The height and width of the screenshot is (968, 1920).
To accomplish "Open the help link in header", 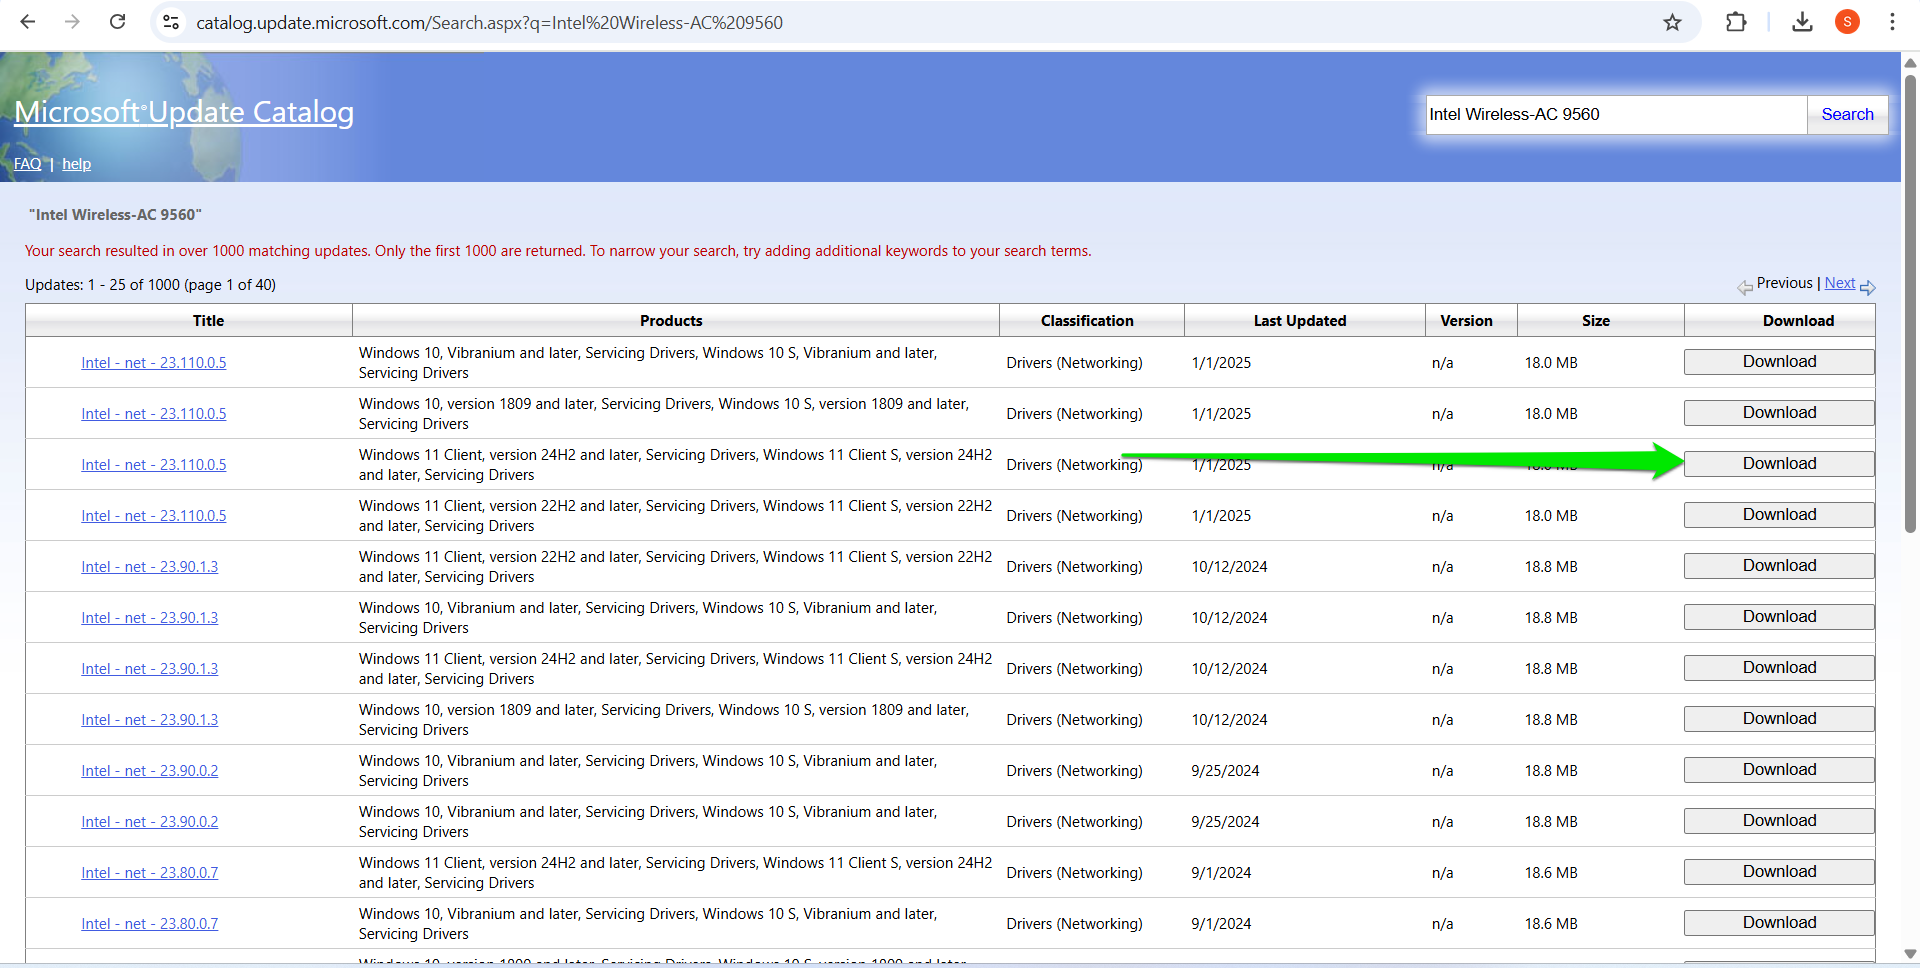I will [x=76, y=164].
